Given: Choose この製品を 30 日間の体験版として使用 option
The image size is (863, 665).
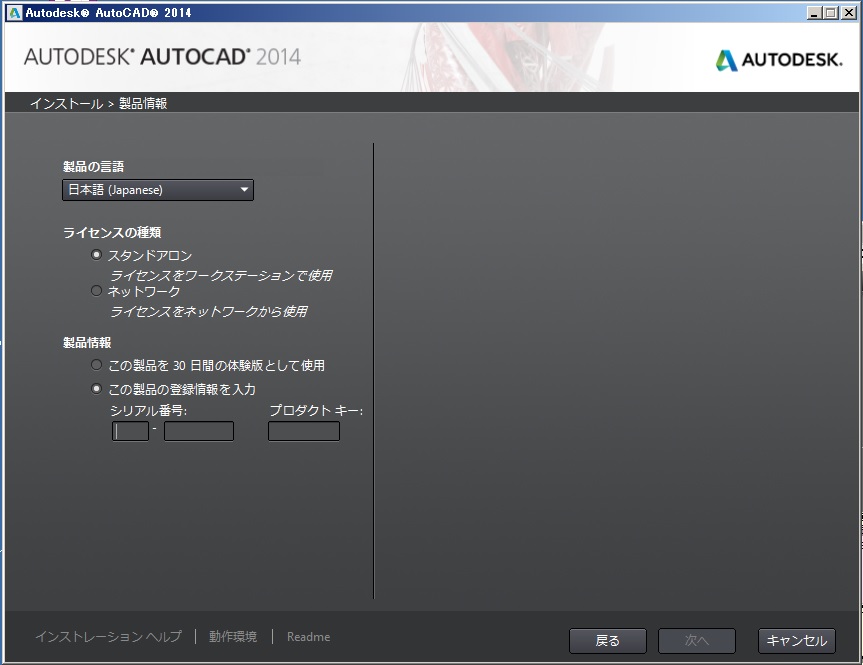Looking at the screenshot, I should tap(96, 364).
